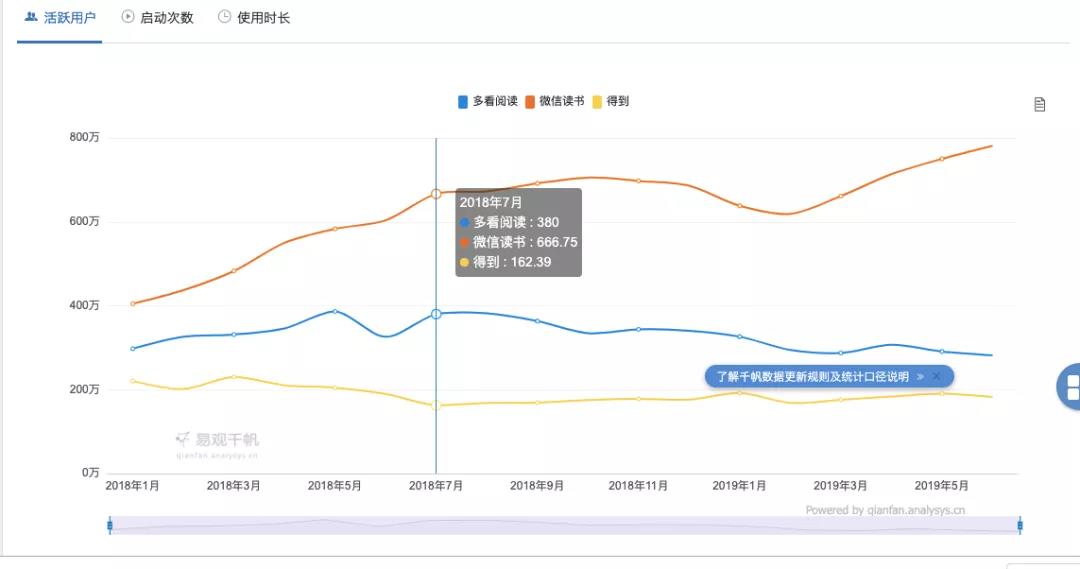Toggle the 多看阅读 legend series

pyautogui.click(x=488, y=101)
